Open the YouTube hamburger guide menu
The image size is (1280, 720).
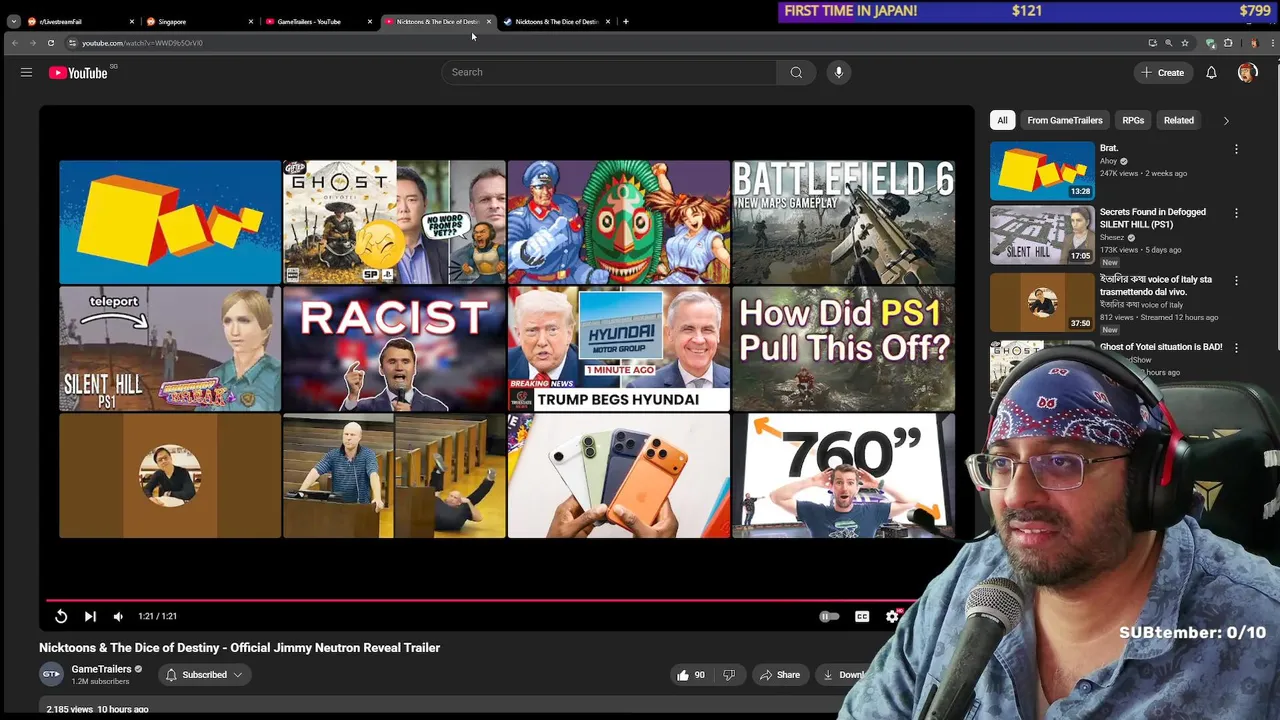27,72
